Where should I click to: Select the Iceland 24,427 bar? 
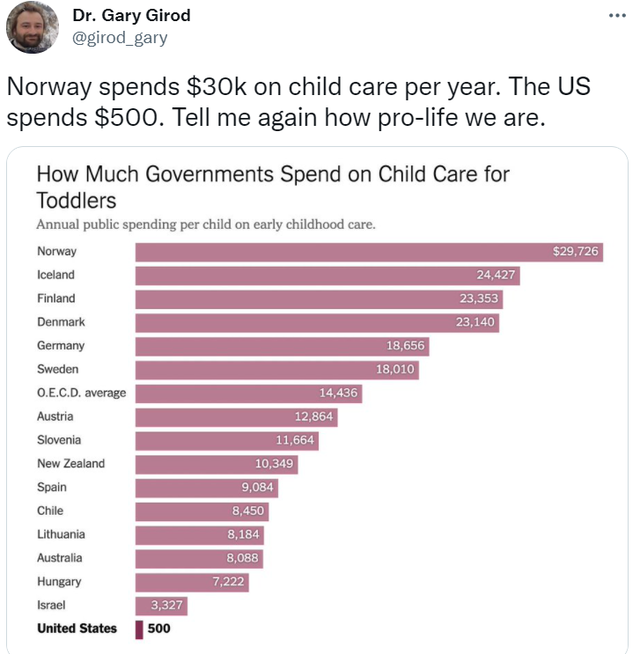[328, 276]
